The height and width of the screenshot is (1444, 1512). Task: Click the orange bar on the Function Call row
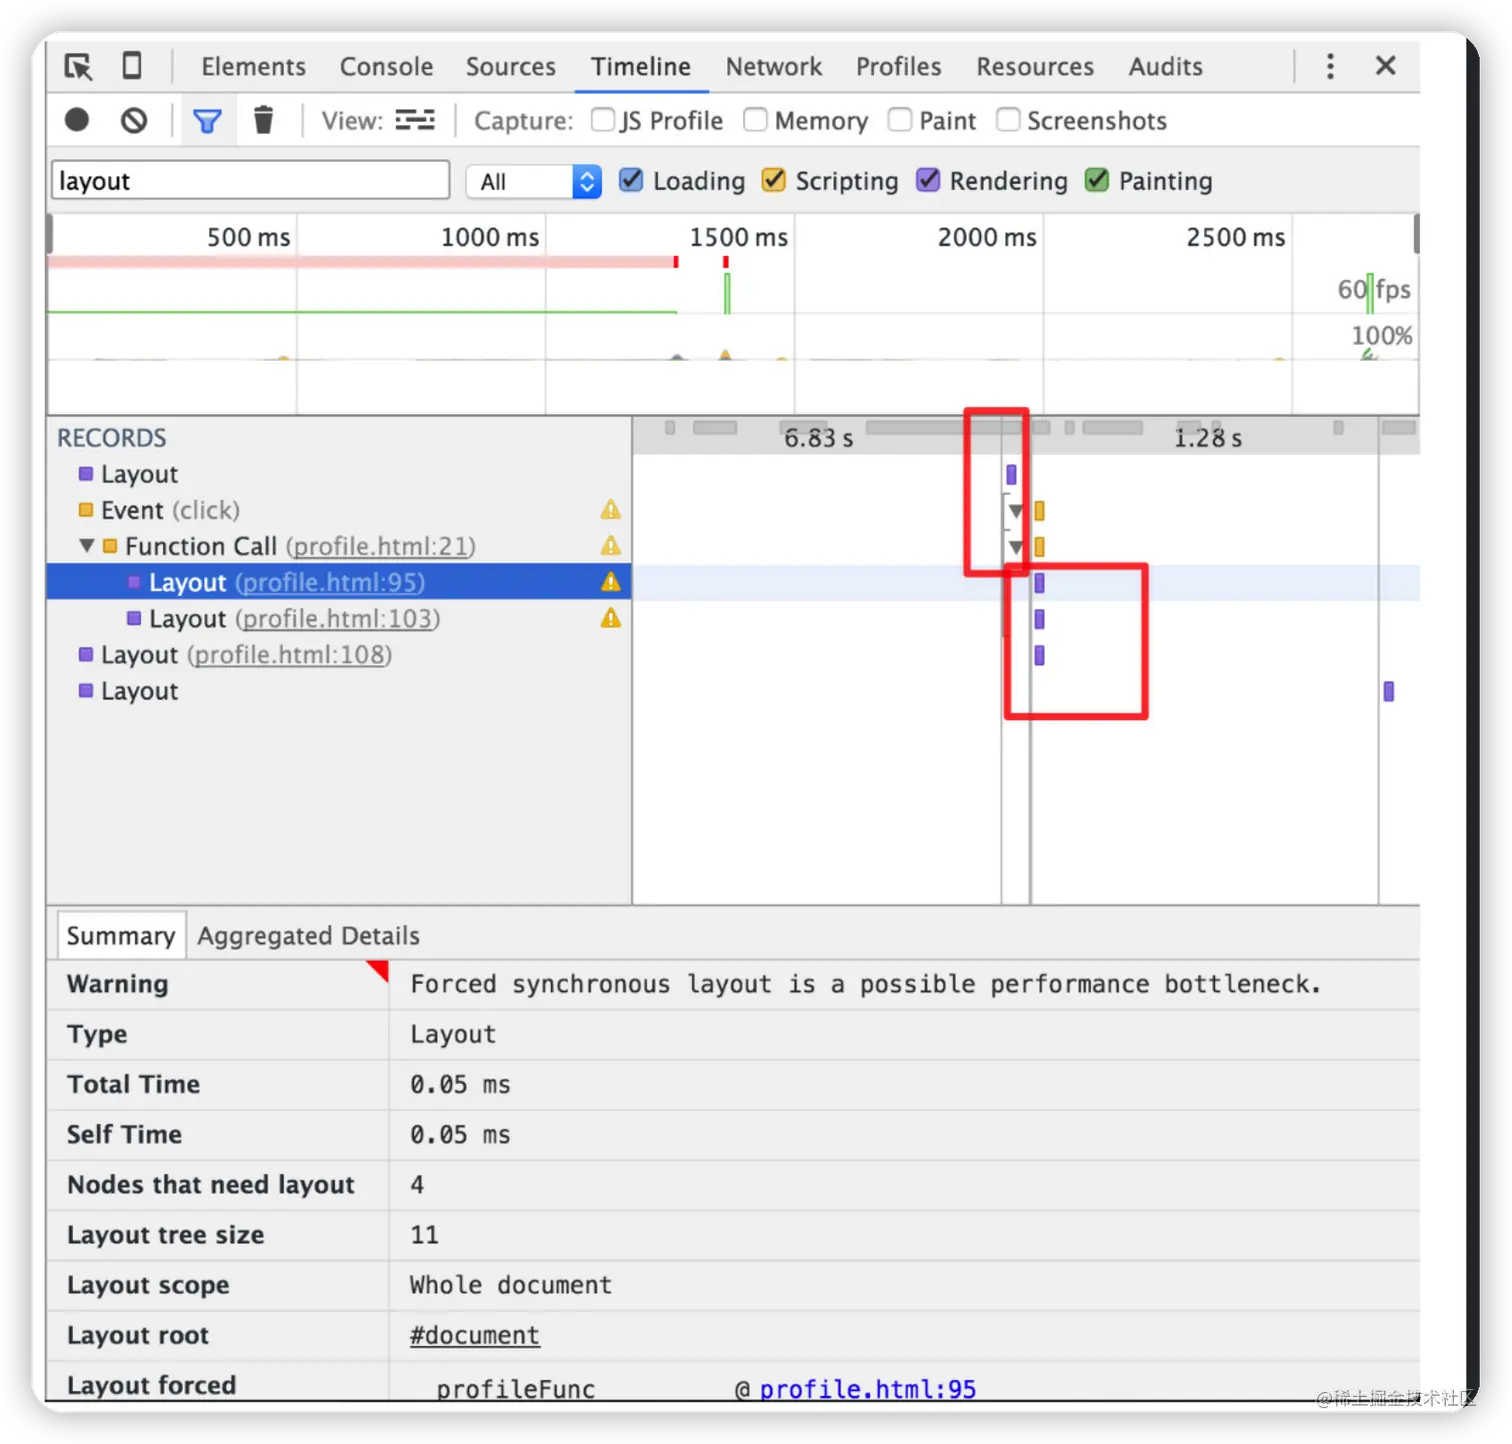[1039, 547]
